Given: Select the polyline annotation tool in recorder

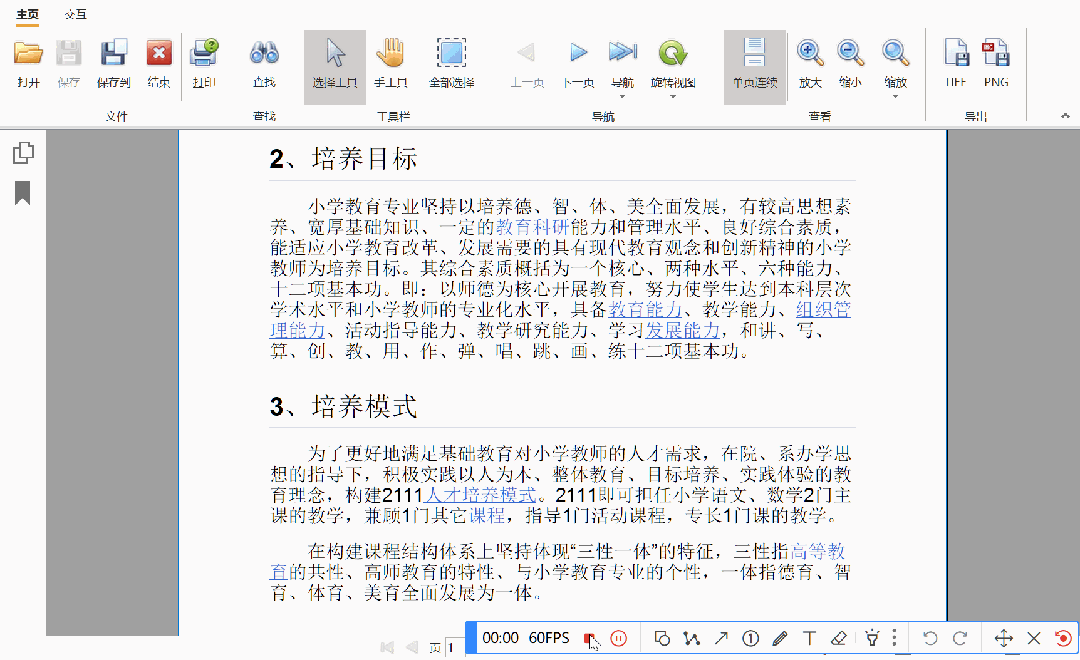Looking at the screenshot, I should coord(692,639).
